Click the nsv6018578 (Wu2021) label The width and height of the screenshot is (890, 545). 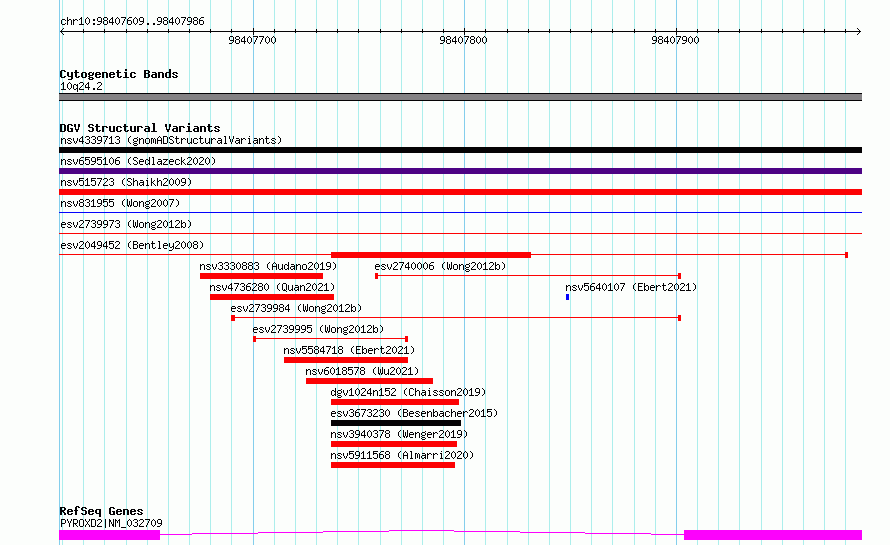click(x=362, y=371)
